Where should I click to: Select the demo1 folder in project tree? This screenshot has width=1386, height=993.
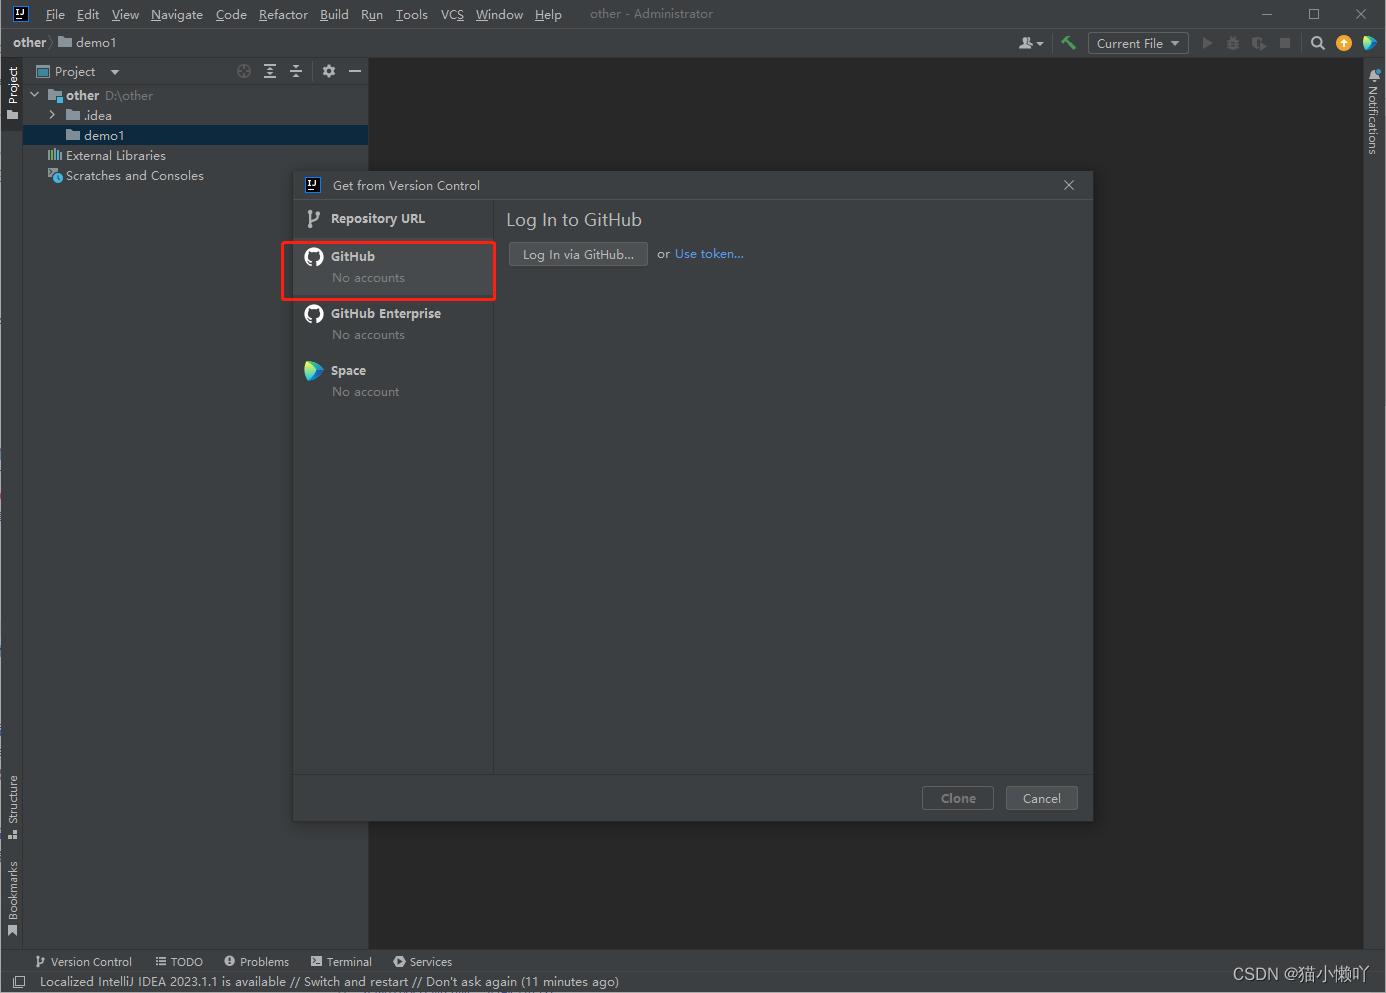coord(196,135)
